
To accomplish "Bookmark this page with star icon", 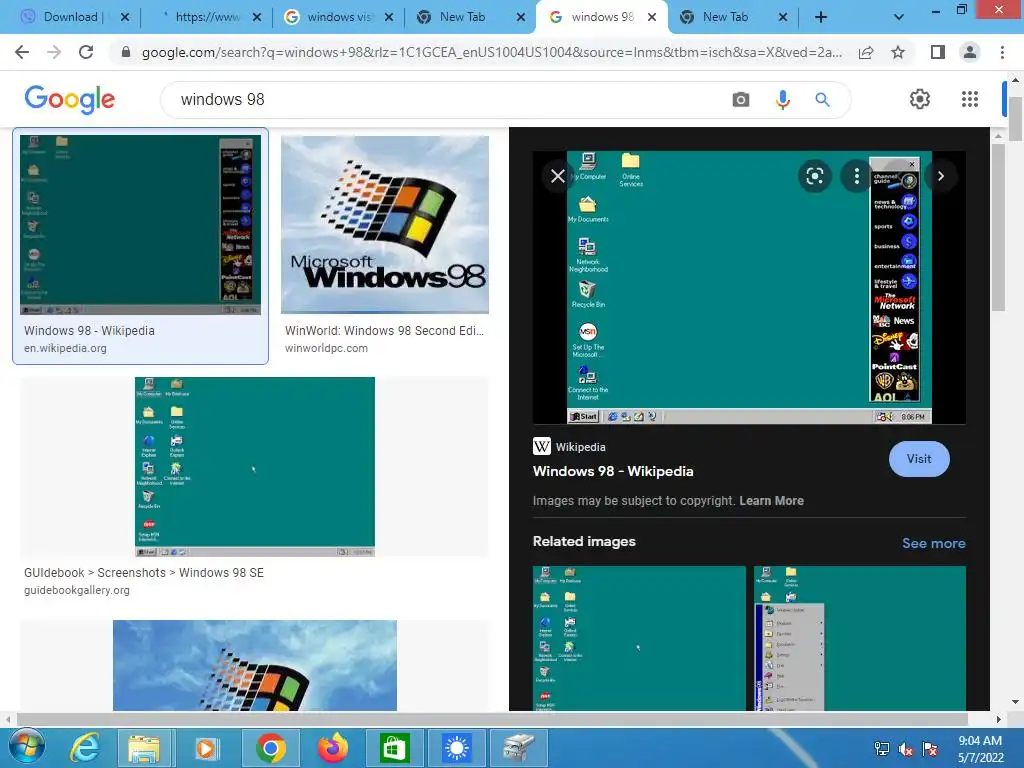I will [898, 52].
